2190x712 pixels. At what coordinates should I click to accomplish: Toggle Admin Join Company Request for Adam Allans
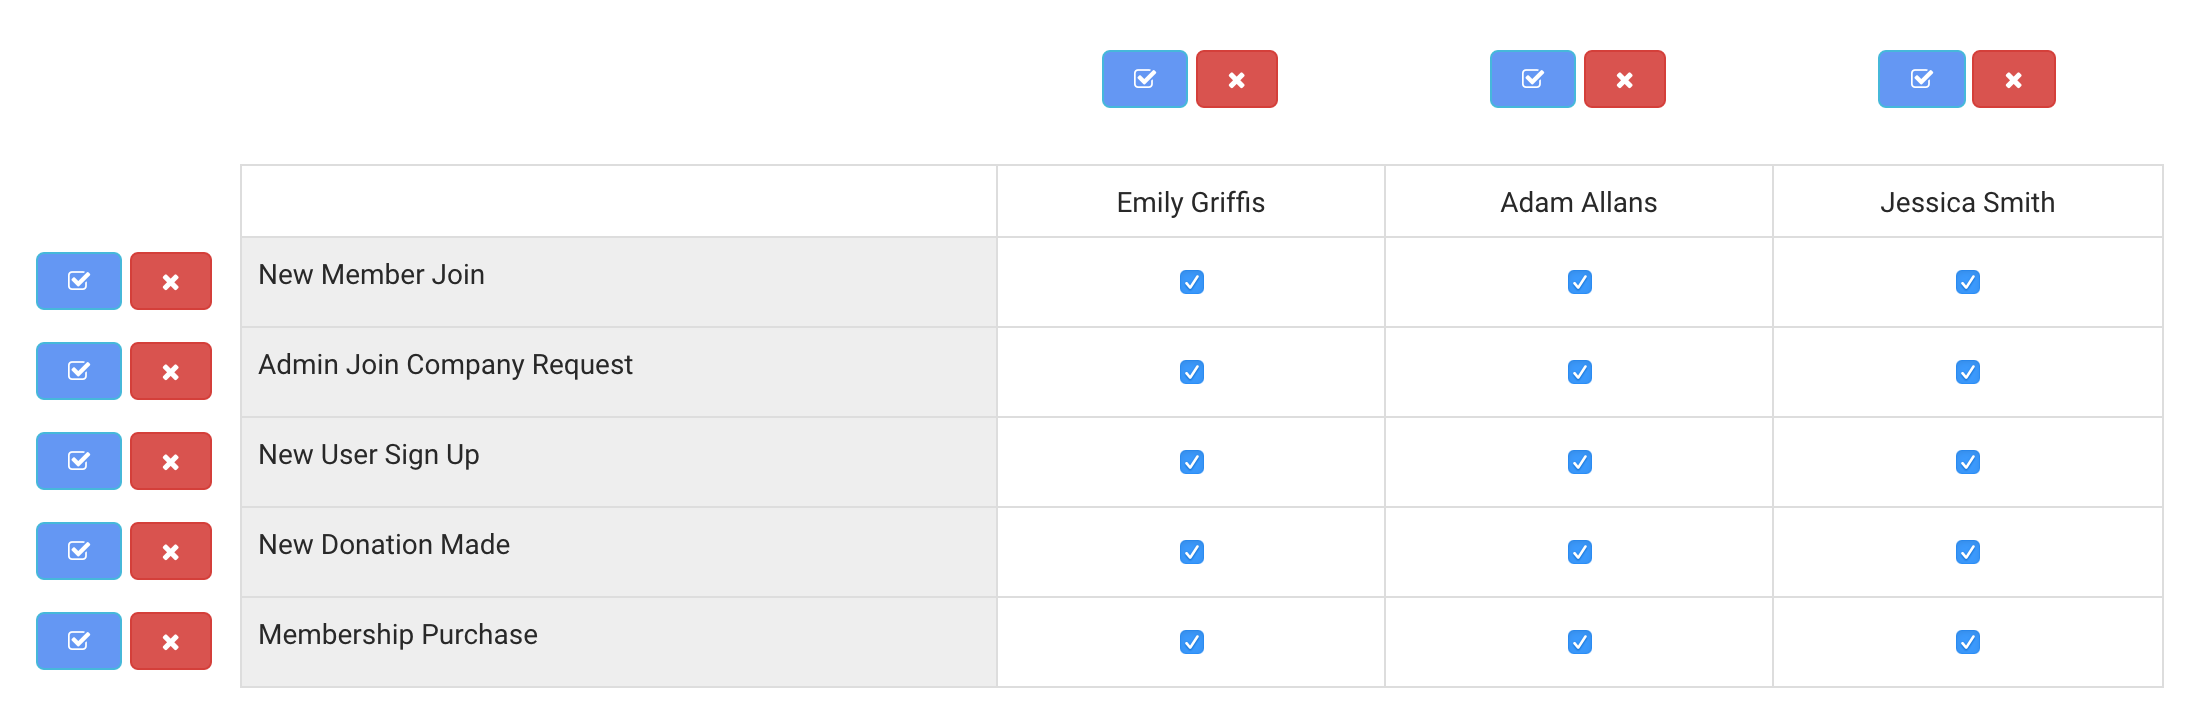pyautogui.click(x=1579, y=372)
